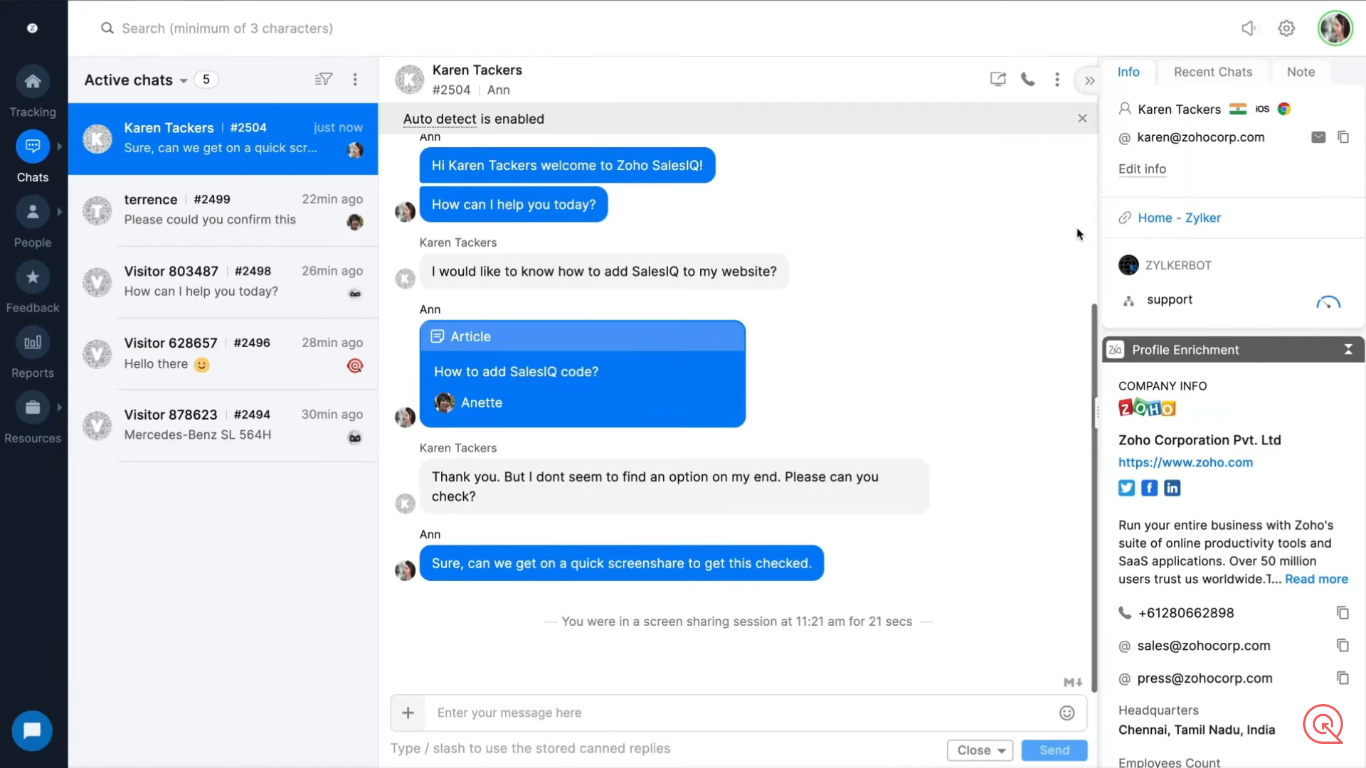
Task: Click the phone call icon in chat header
Action: tap(1028, 80)
